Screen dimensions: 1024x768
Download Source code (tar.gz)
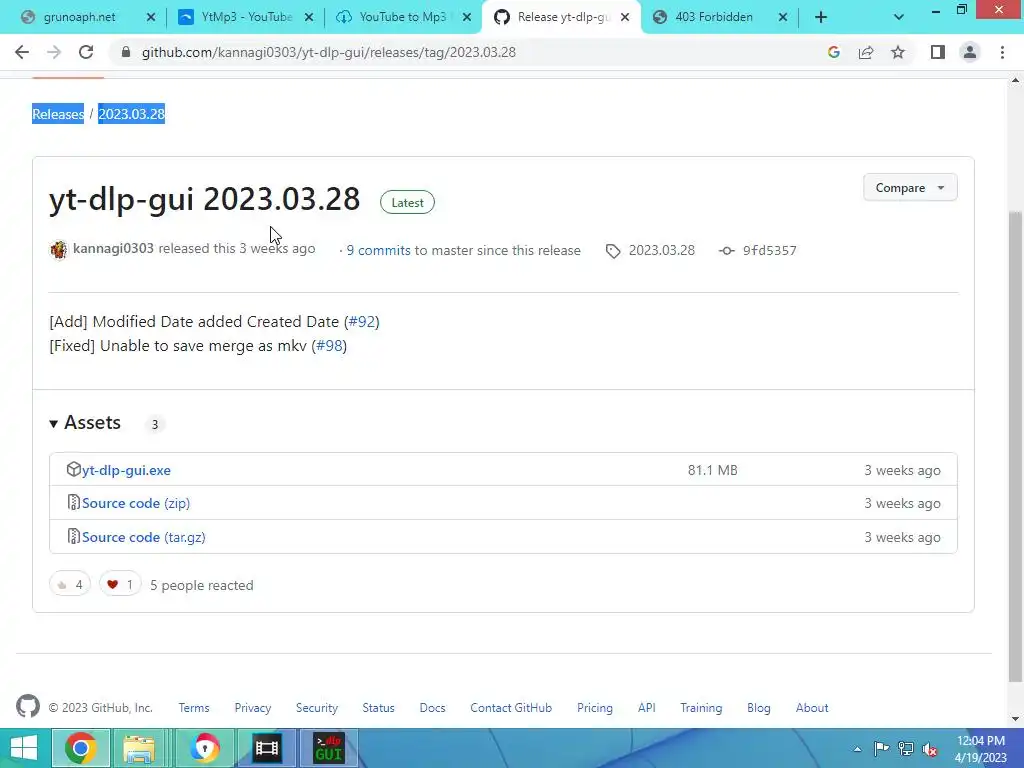pos(144,537)
